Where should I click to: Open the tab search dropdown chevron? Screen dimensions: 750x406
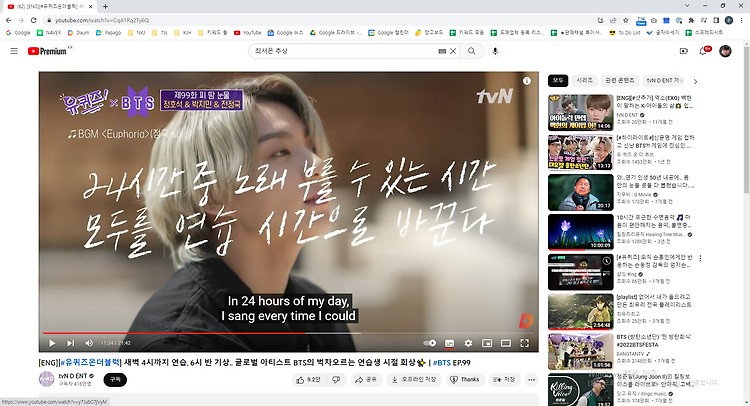(x=687, y=6)
